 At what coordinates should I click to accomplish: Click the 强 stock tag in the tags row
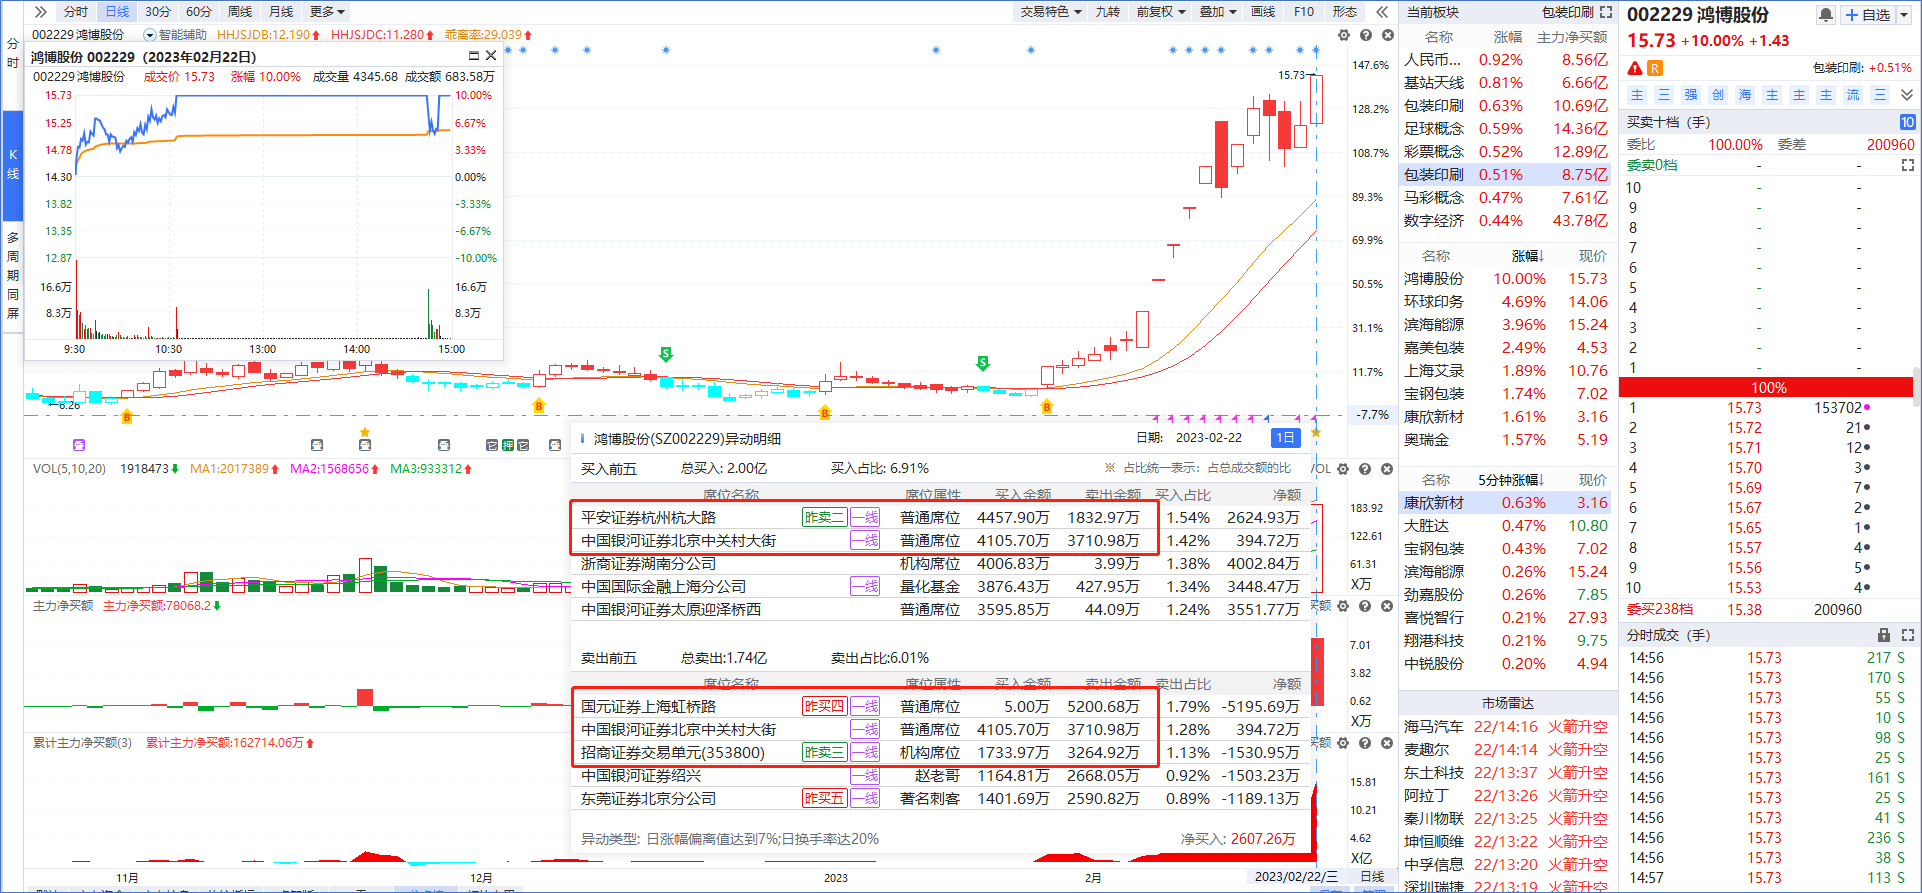click(x=1691, y=95)
